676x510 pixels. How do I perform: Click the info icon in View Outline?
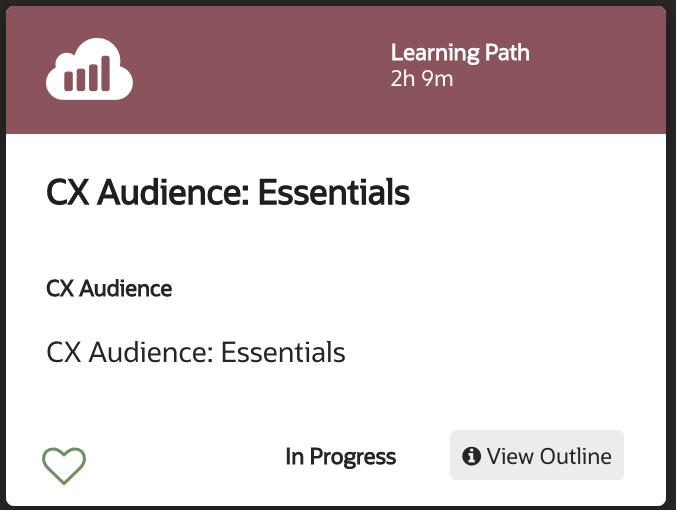point(471,456)
